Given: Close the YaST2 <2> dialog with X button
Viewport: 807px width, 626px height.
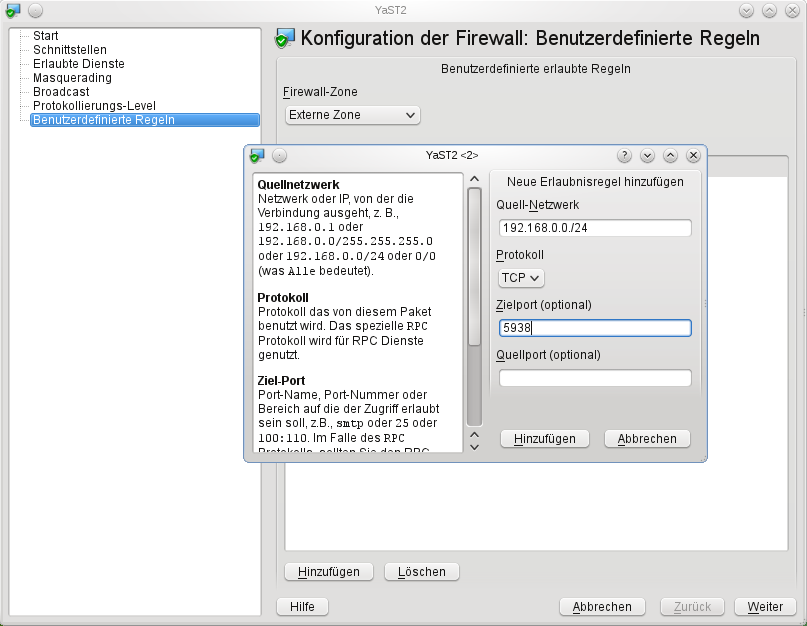Looking at the screenshot, I should [x=693, y=155].
